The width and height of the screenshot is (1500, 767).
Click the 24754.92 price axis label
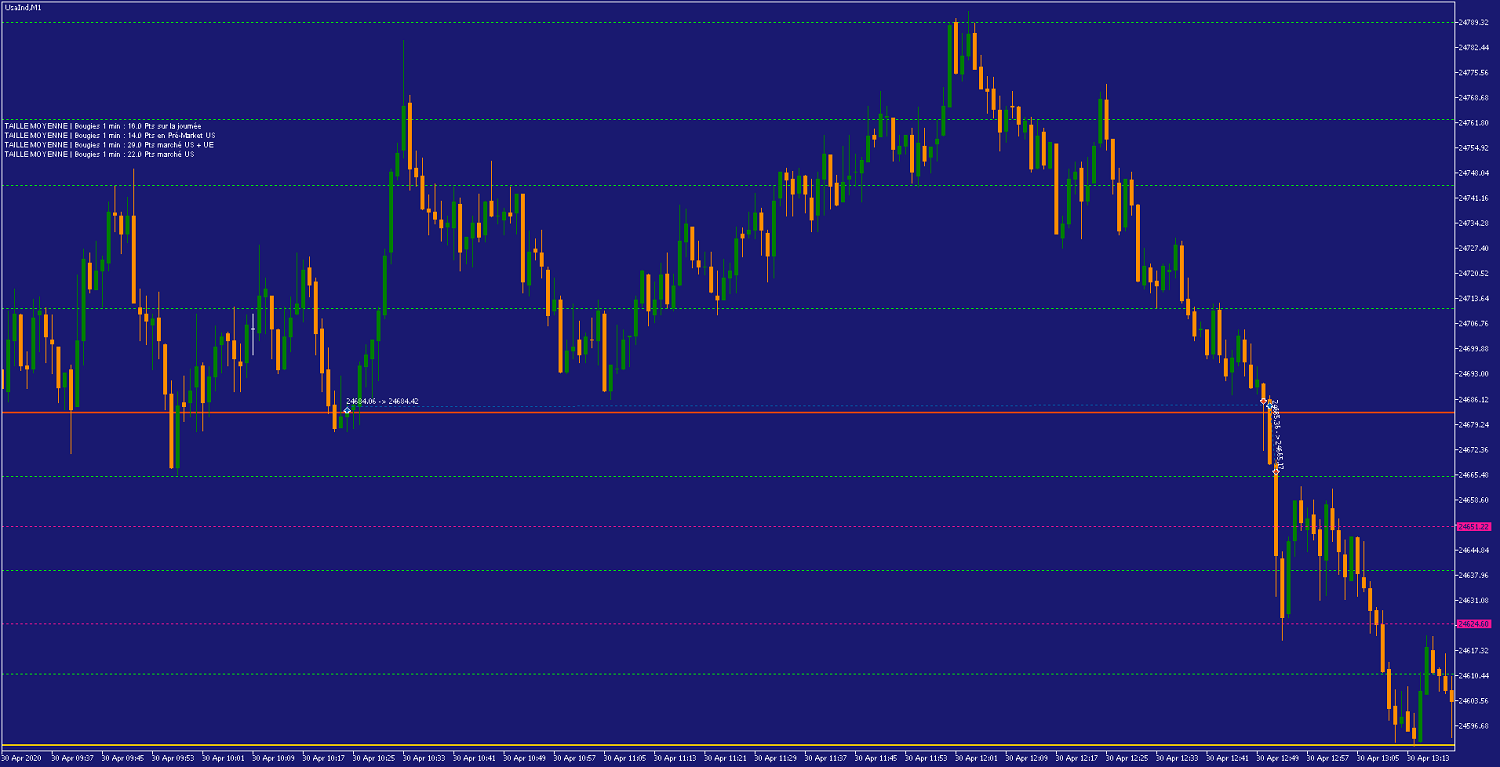click(1475, 148)
